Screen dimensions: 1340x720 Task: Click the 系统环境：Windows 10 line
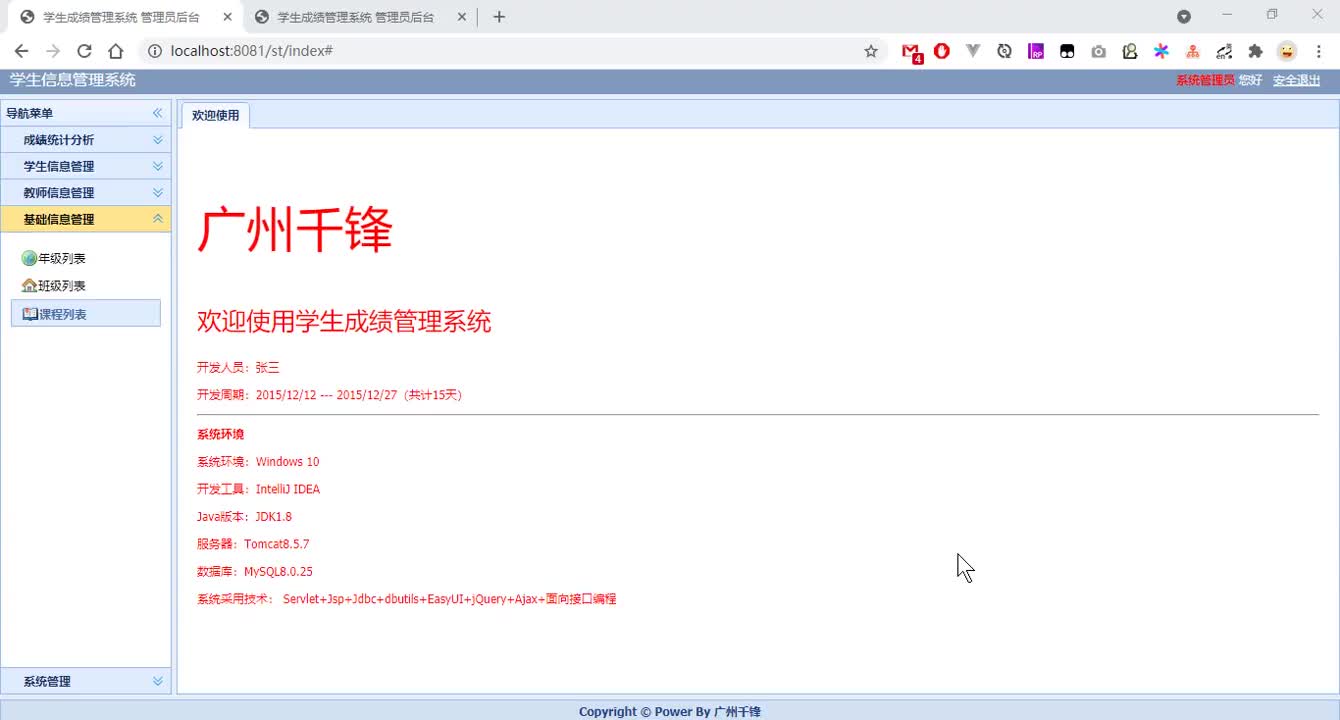coord(258,461)
